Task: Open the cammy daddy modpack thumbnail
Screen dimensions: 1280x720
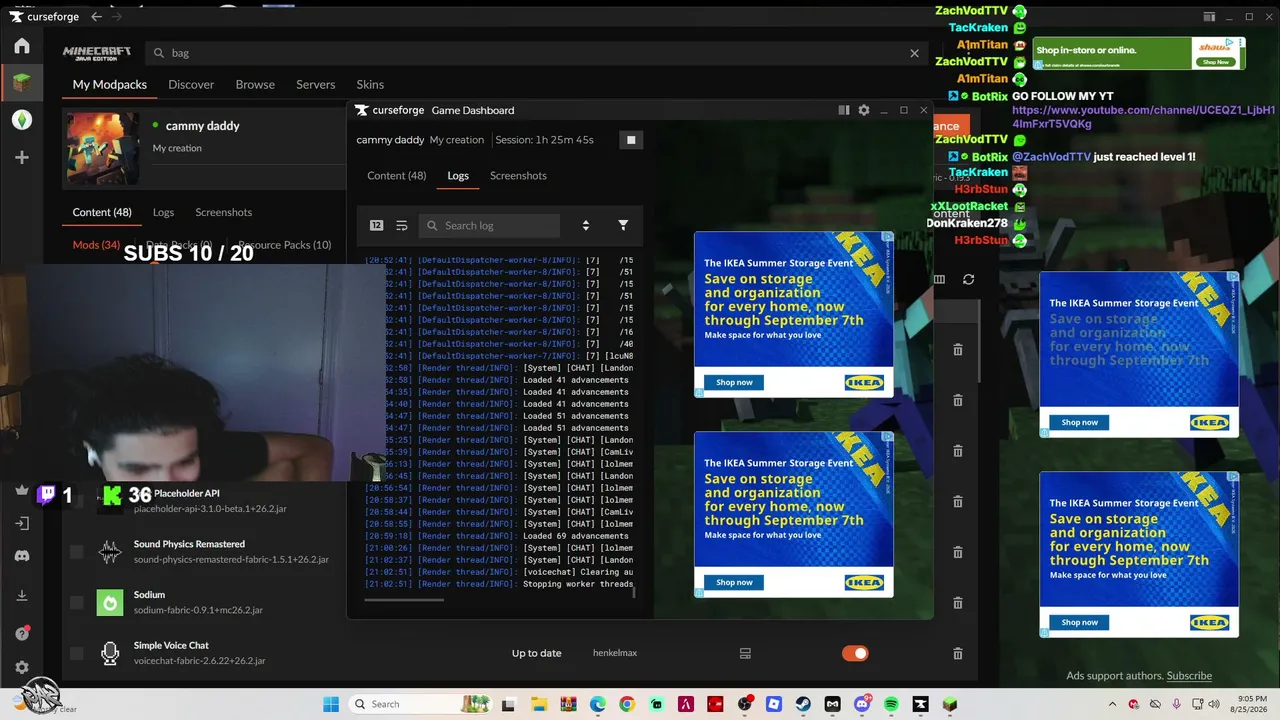Action: click(x=103, y=148)
